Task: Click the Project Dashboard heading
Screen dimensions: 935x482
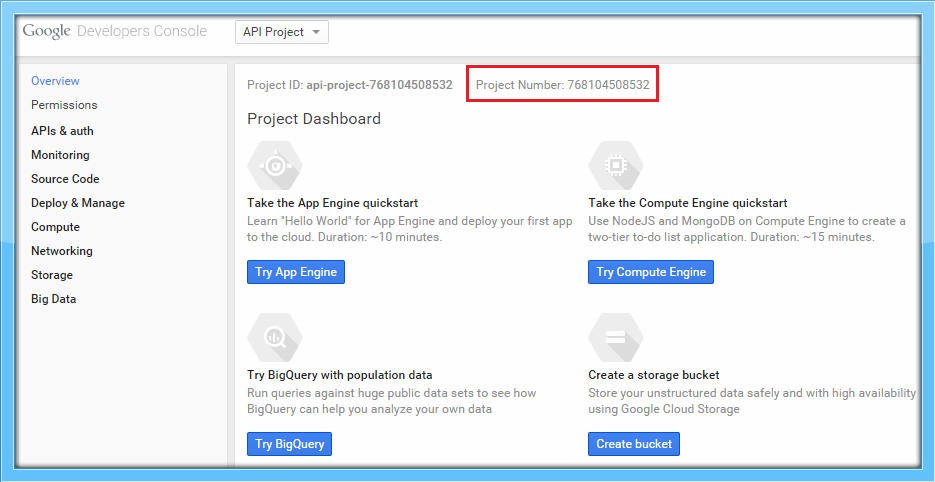Action: [x=314, y=119]
